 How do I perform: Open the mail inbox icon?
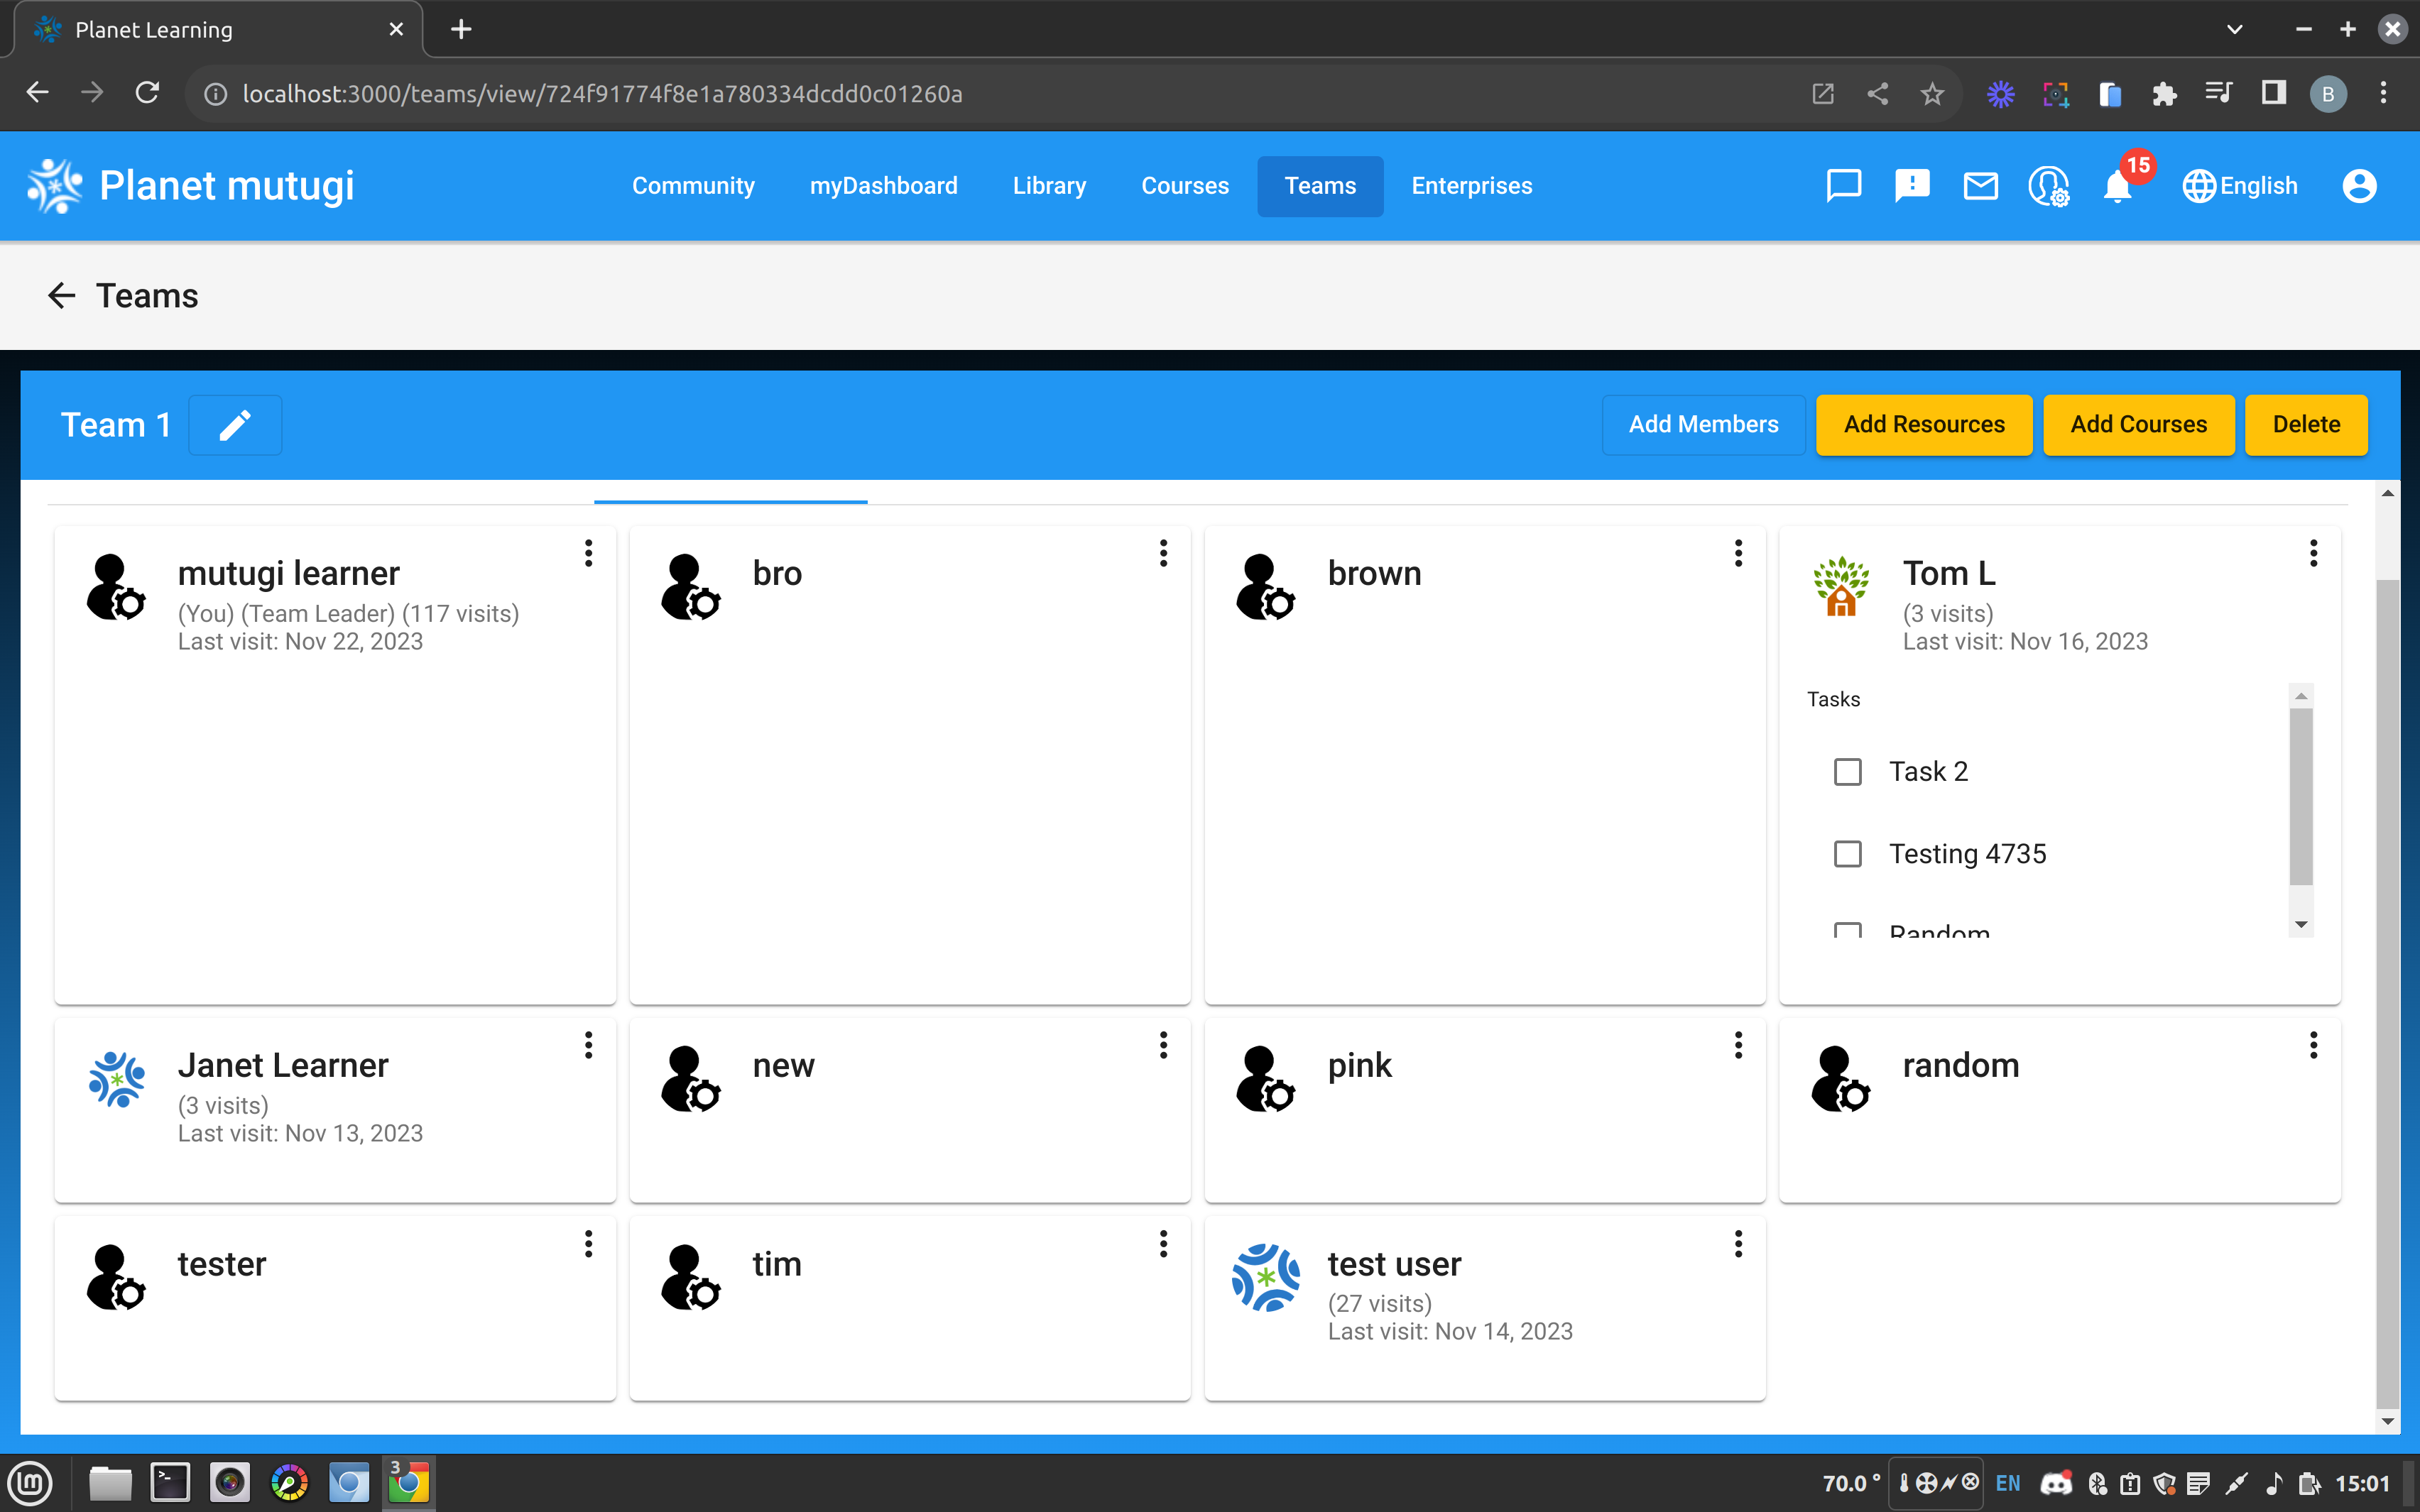(x=1980, y=186)
